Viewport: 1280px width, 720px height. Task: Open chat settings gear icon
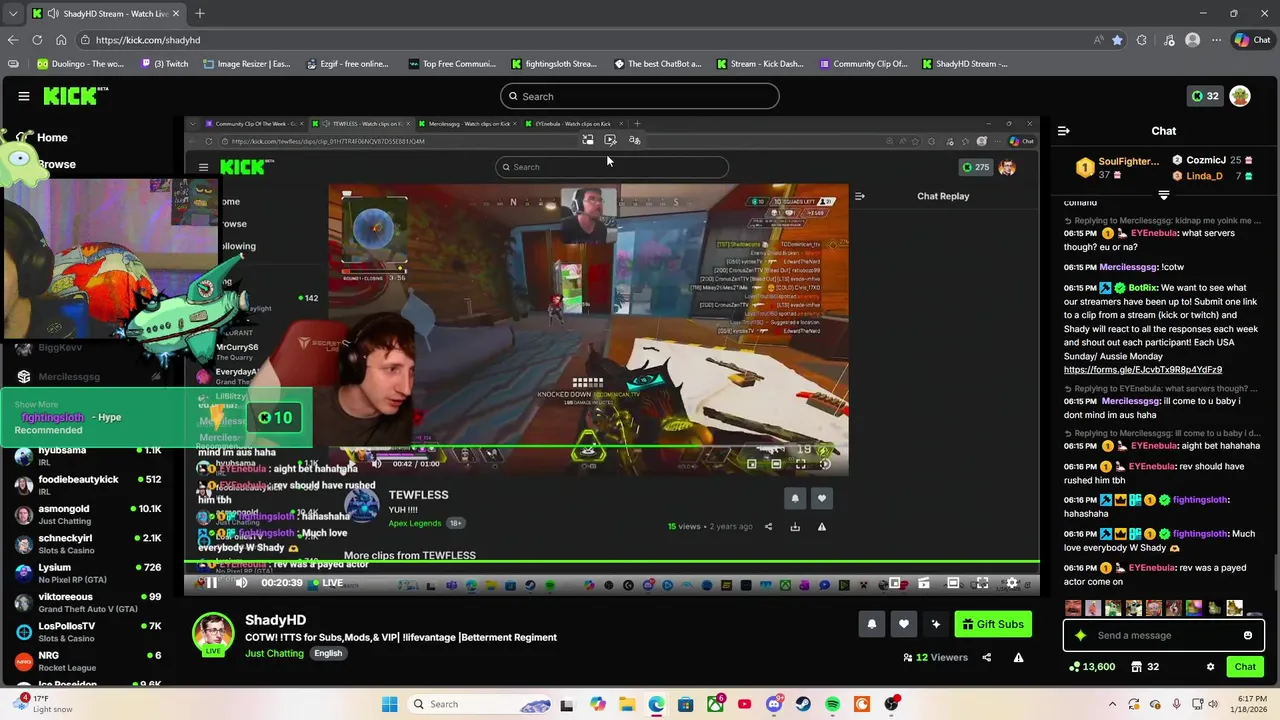tap(1210, 667)
